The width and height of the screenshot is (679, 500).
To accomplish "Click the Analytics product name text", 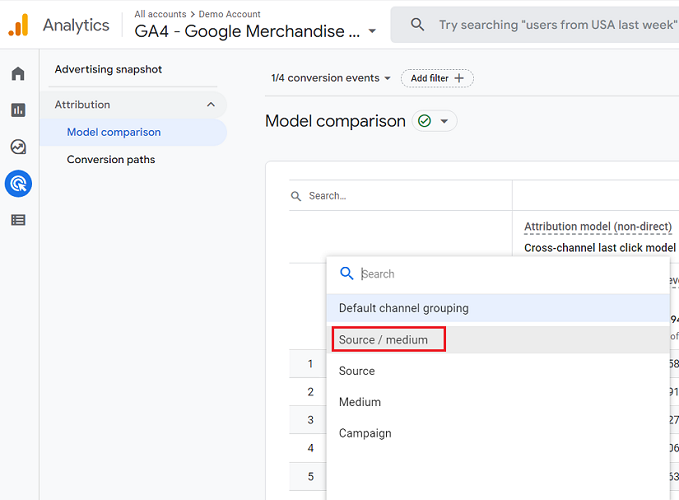I will [x=76, y=25].
